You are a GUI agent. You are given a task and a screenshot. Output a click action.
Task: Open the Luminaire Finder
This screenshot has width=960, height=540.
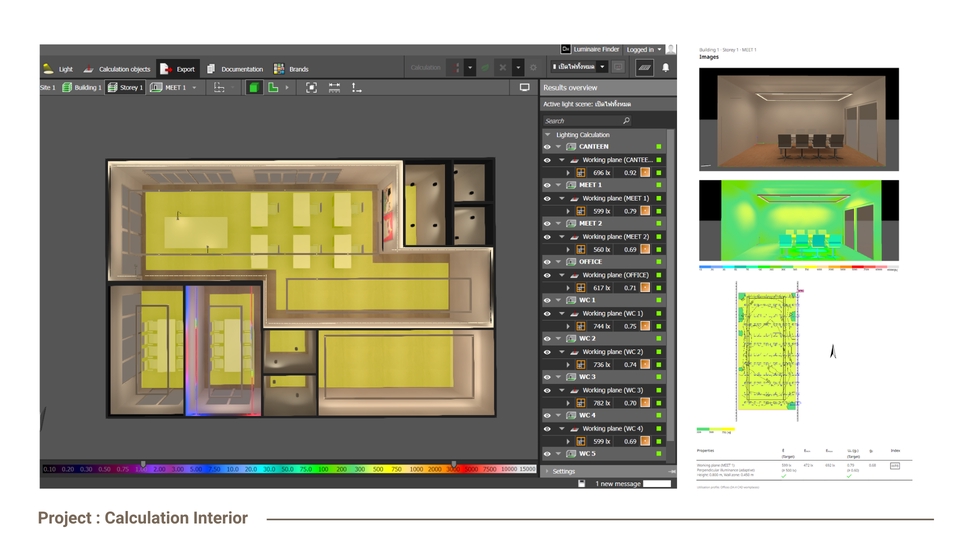click(x=591, y=49)
